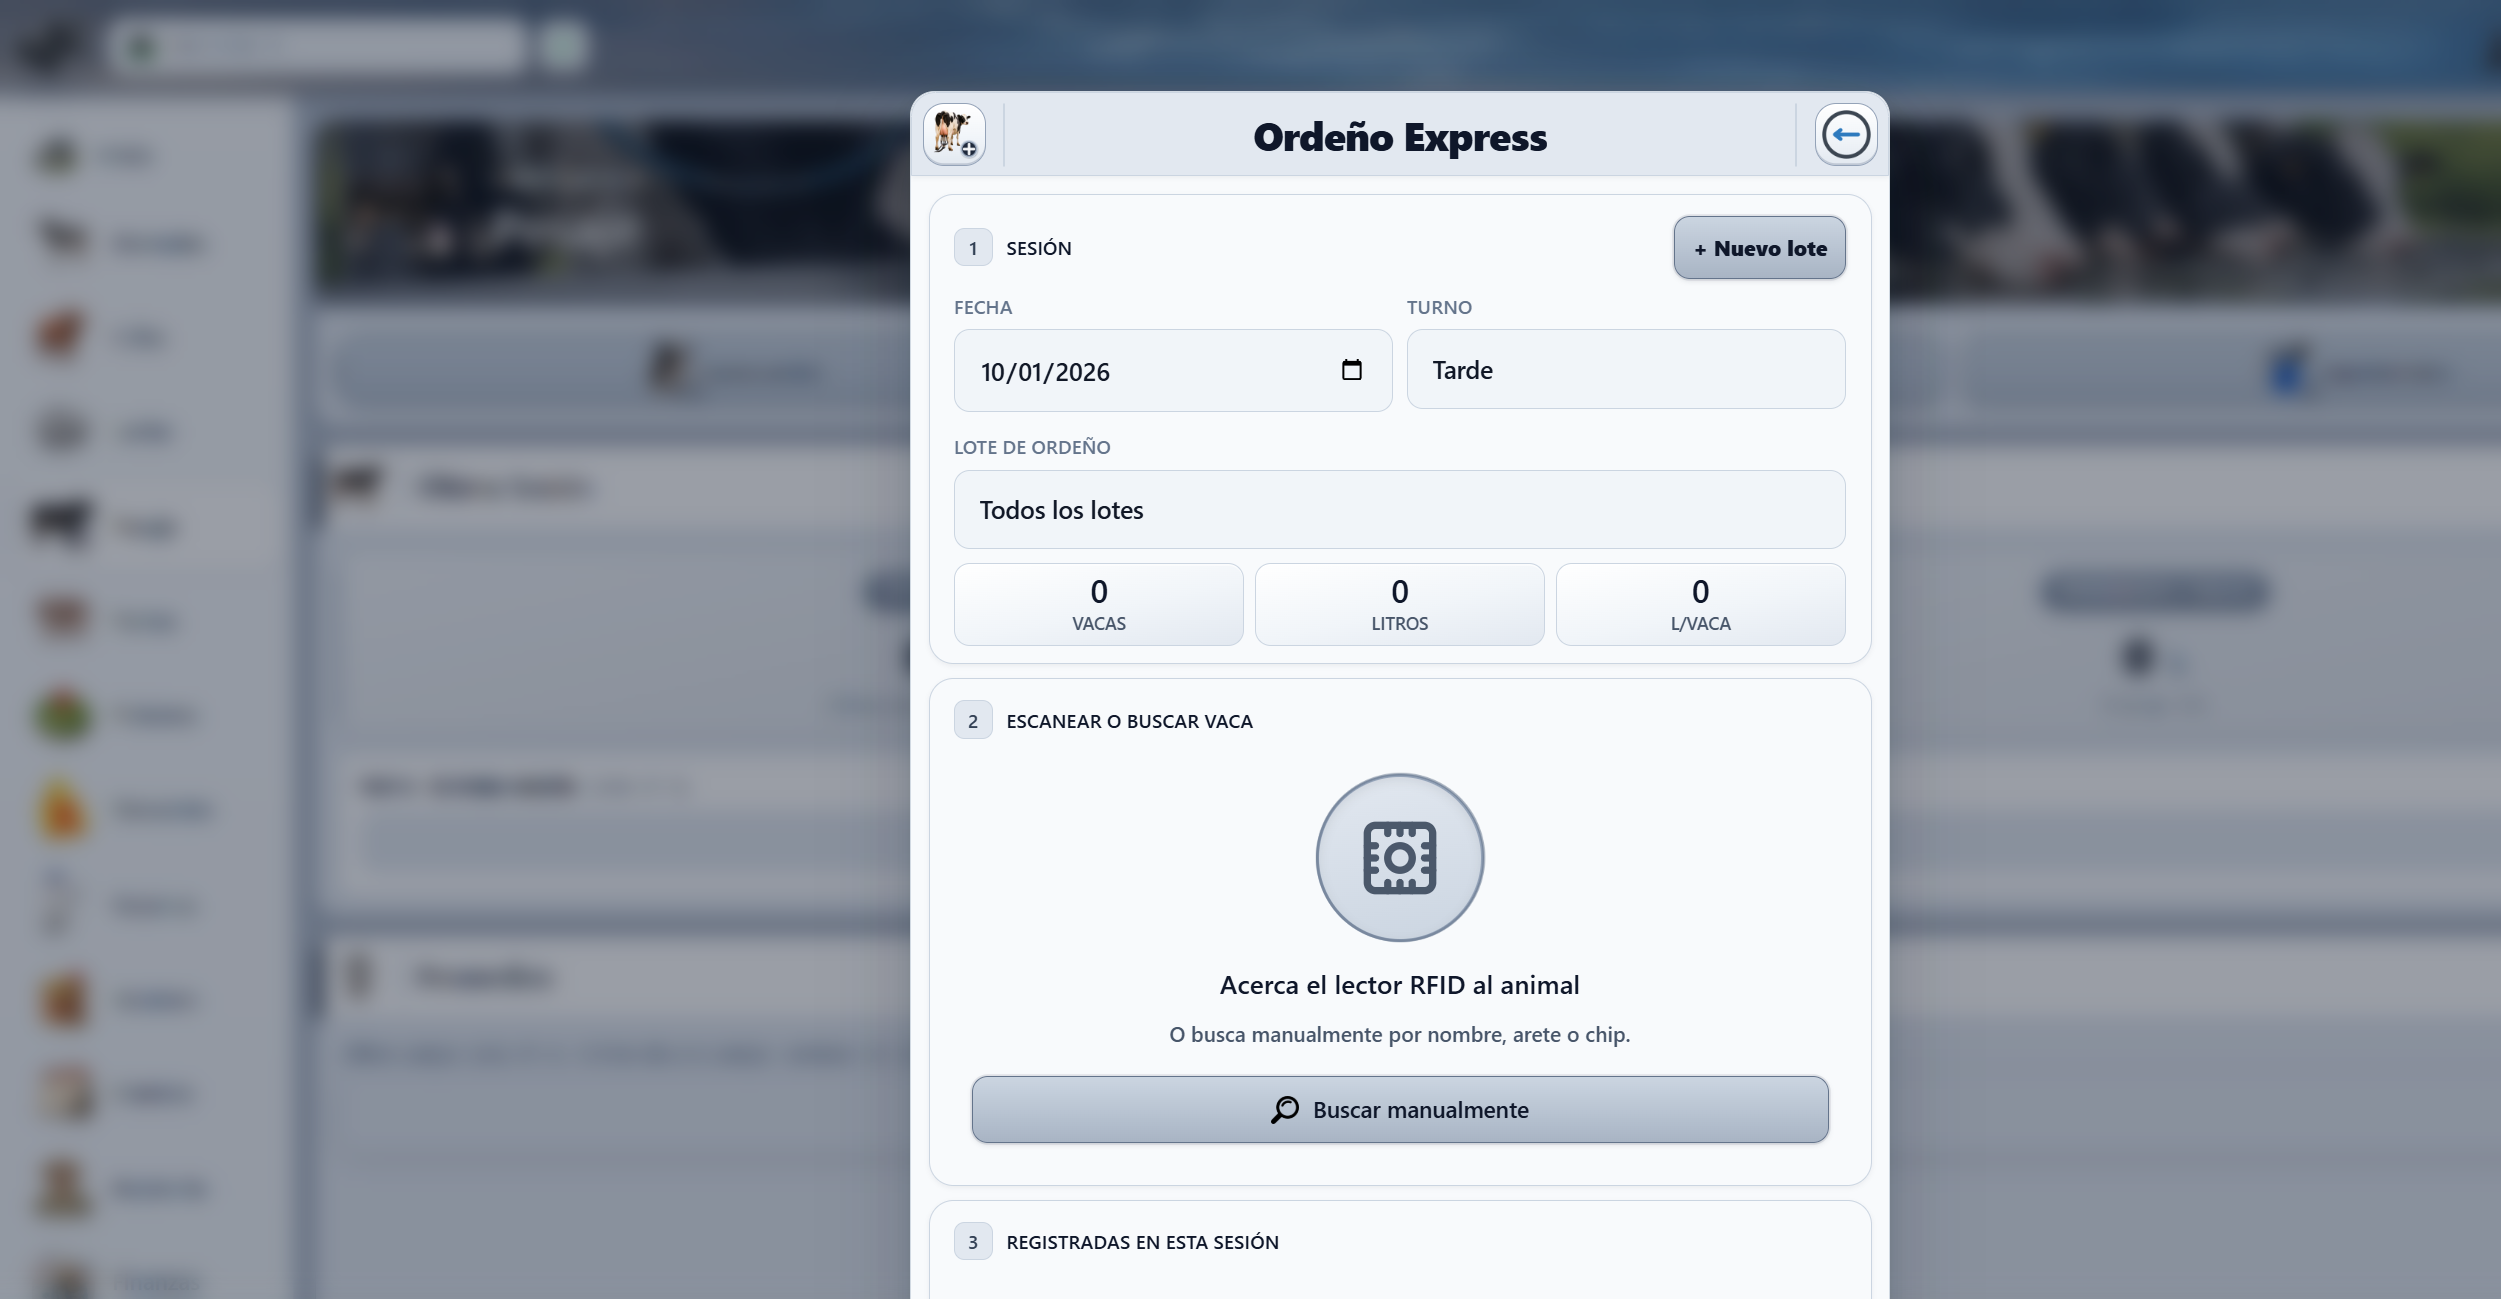Click the add cow icon in header

pos(954,134)
